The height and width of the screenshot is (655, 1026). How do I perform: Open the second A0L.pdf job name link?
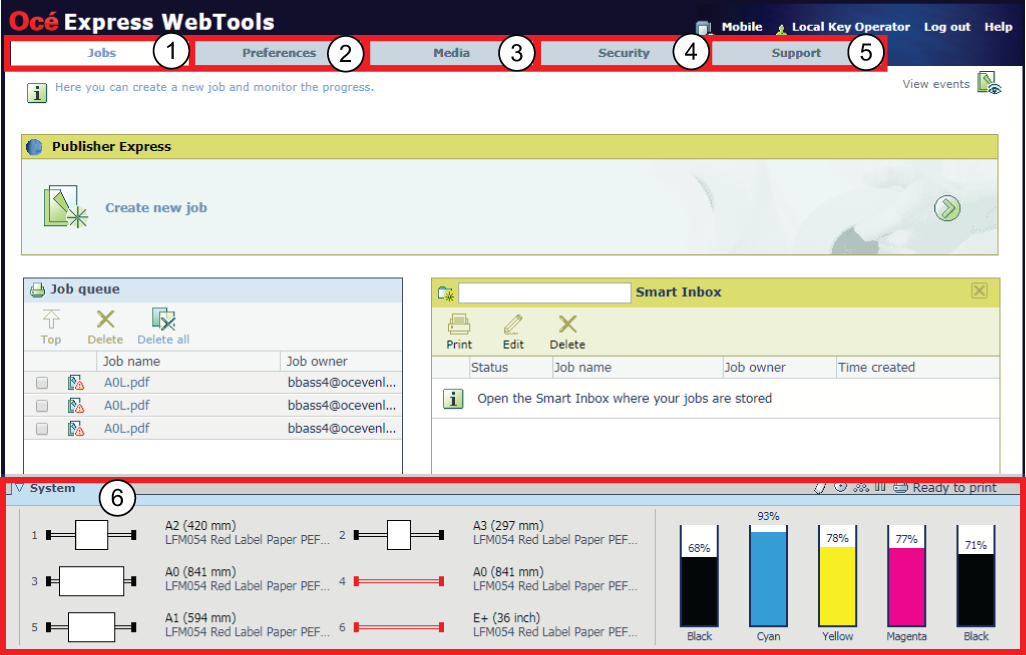(x=126, y=406)
